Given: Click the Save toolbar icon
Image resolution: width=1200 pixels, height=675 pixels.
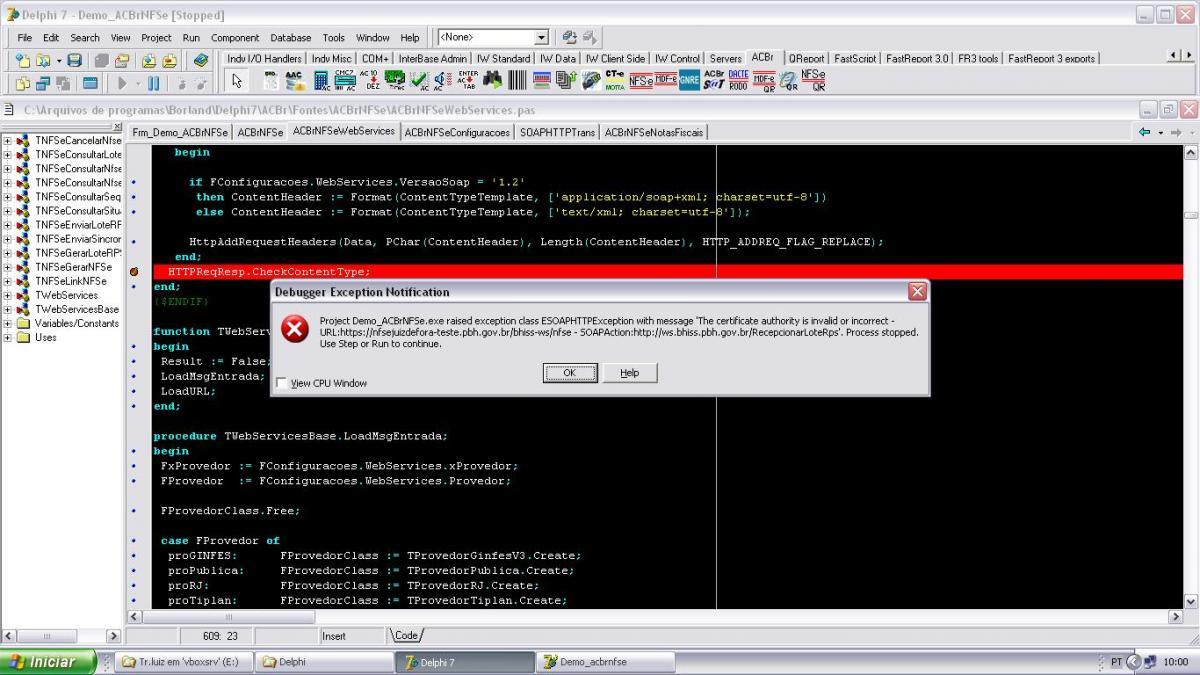Looking at the screenshot, I should point(74,60).
